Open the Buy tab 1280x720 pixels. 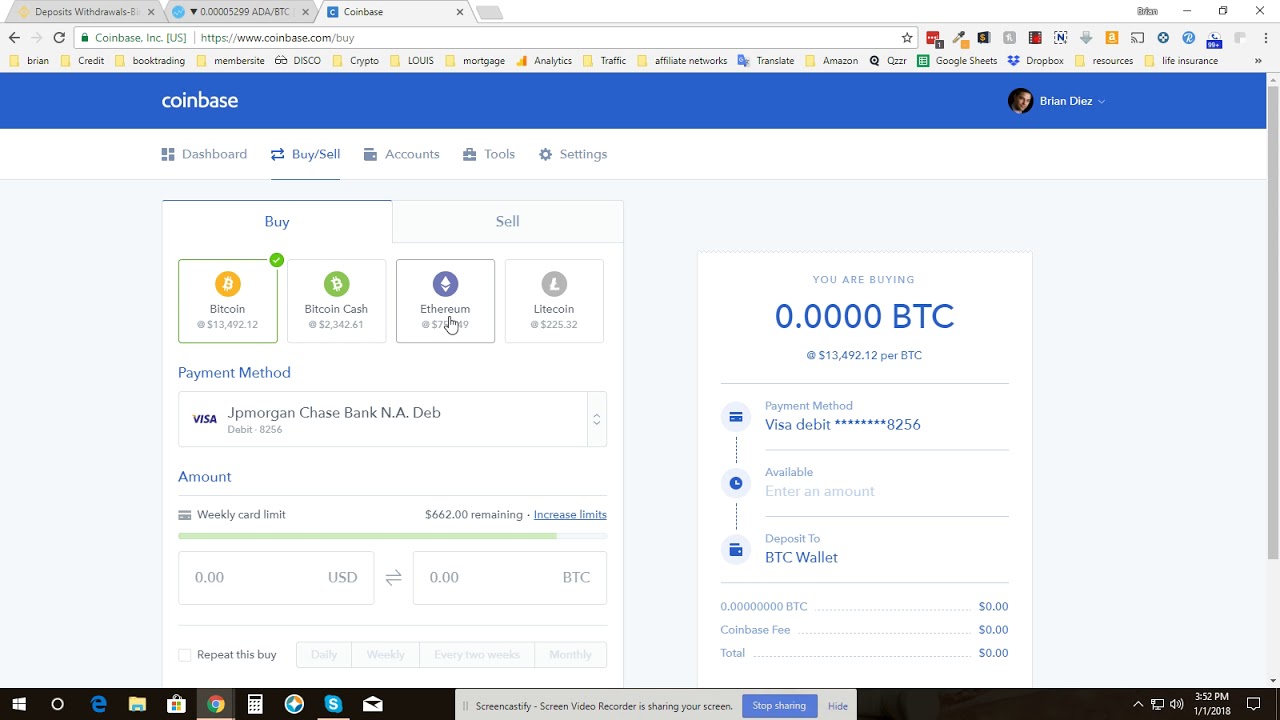point(277,221)
